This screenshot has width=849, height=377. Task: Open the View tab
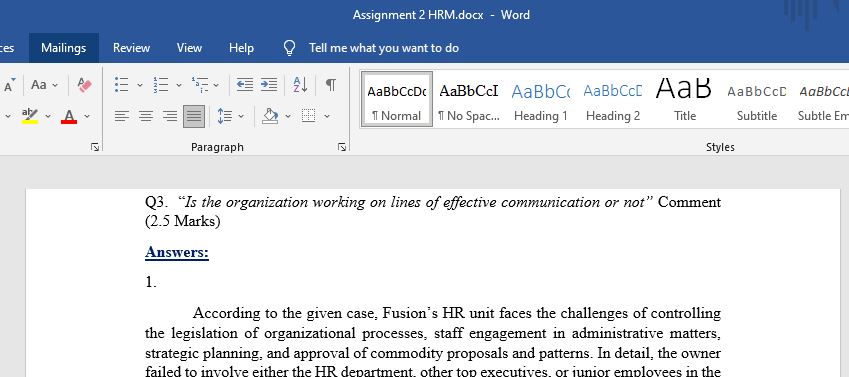click(x=189, y=48)
